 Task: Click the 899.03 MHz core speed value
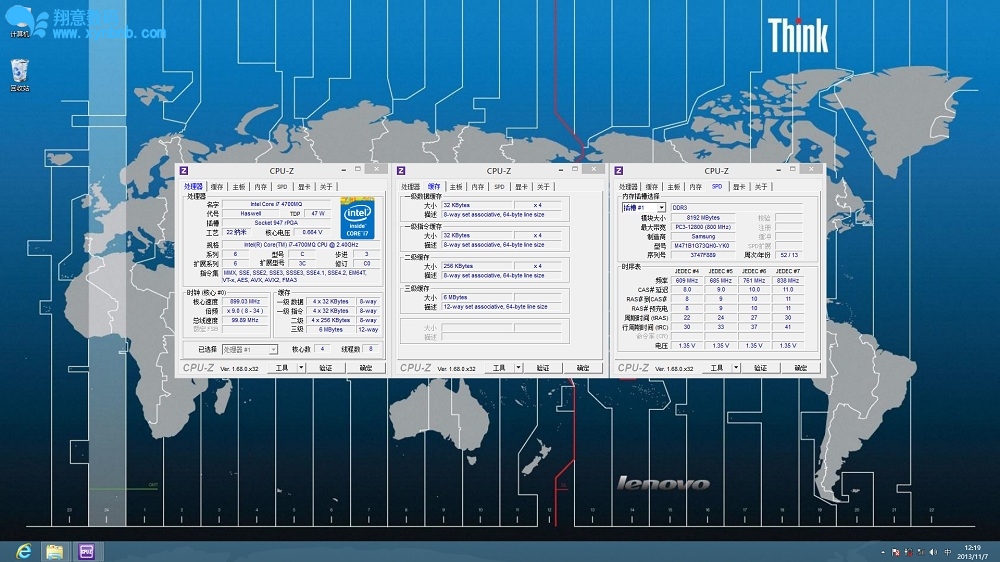[245, 302]
